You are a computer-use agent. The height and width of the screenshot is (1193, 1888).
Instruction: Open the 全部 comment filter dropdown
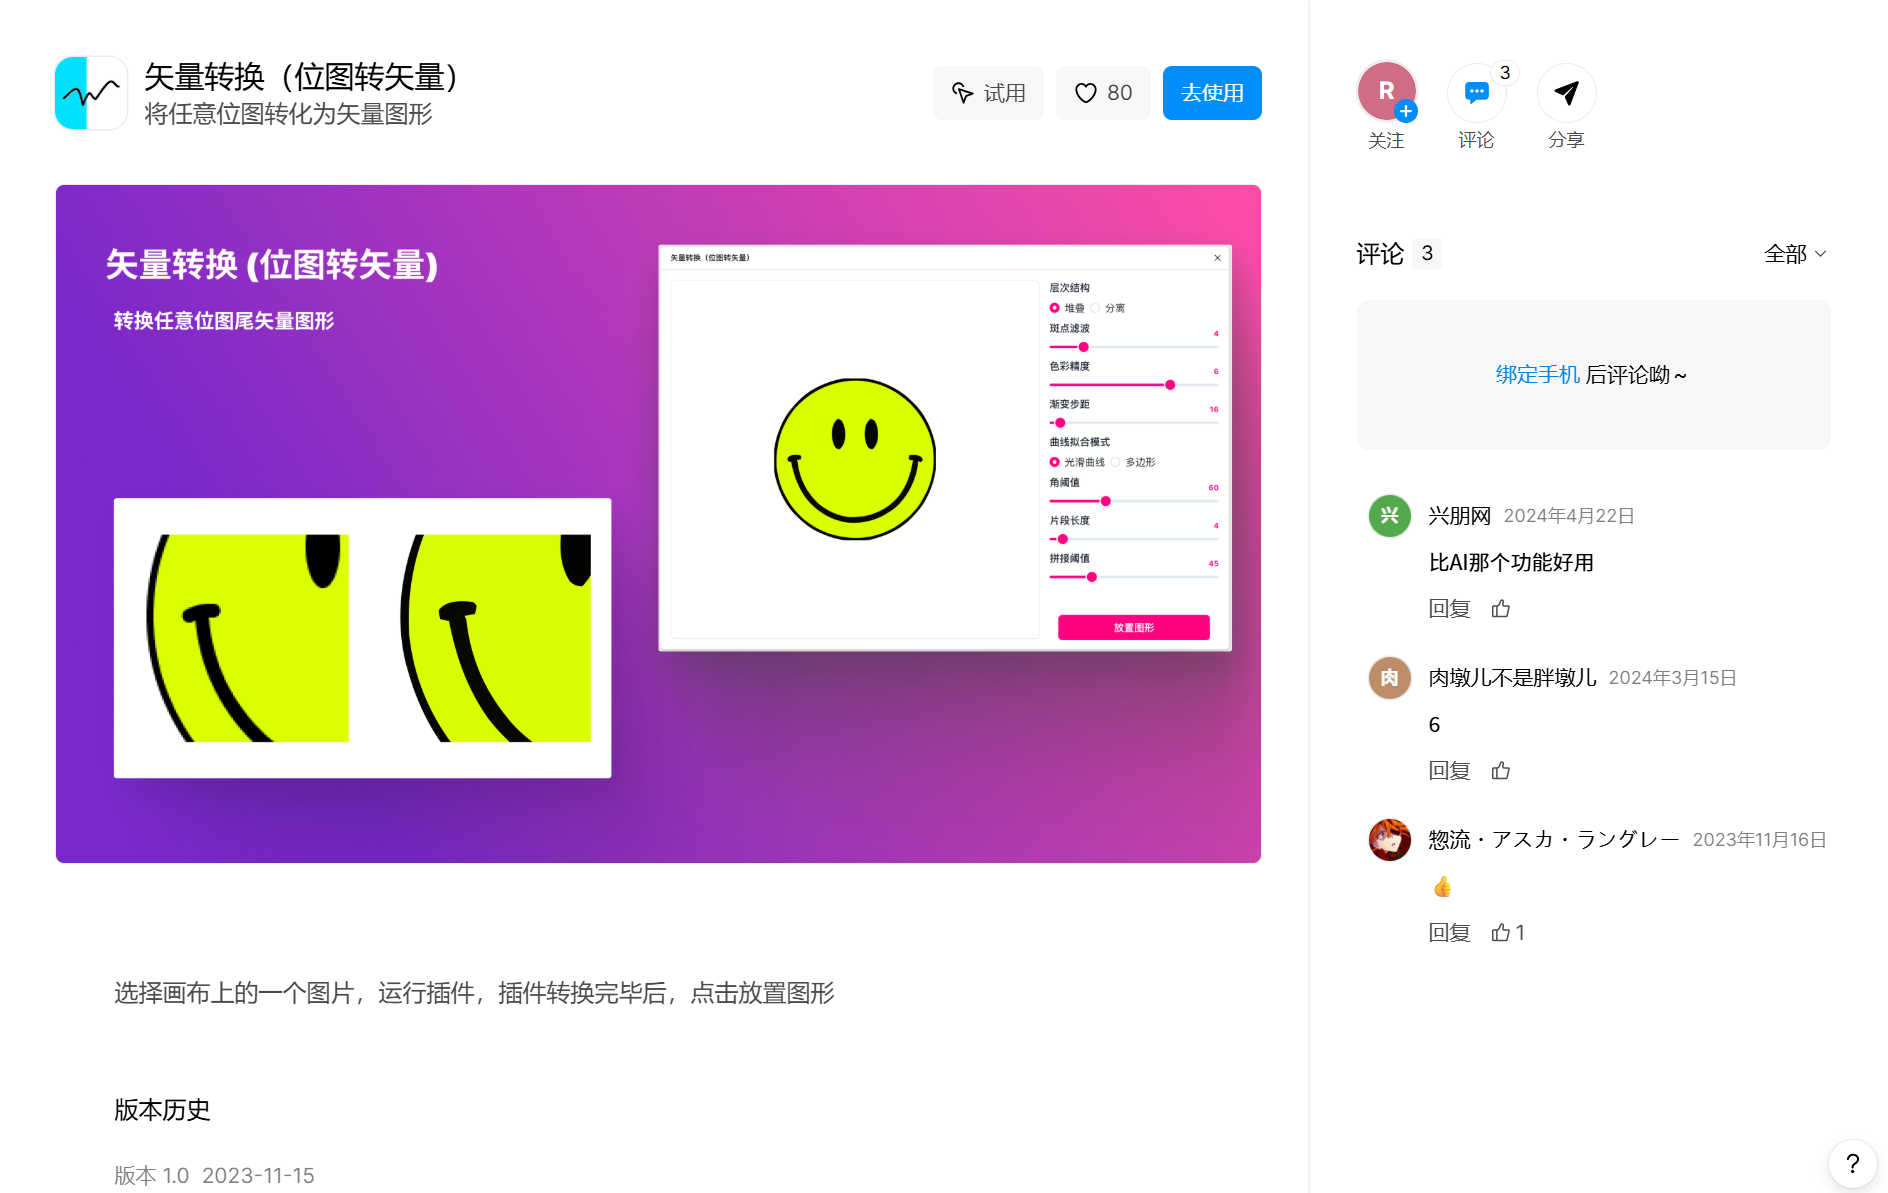(x=1795, y=254)
